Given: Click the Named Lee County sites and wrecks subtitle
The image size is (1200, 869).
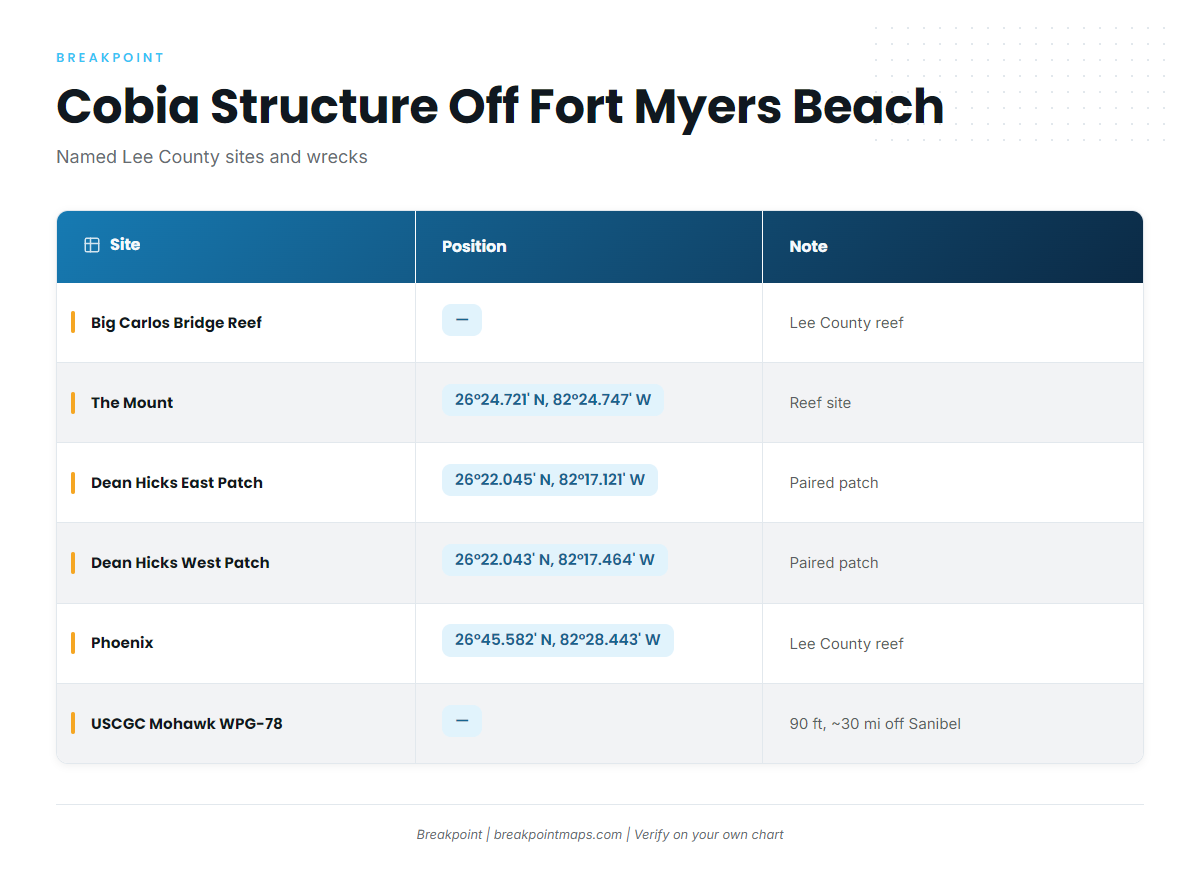Looking at the screenshot, I should click(x=212, y=157).
